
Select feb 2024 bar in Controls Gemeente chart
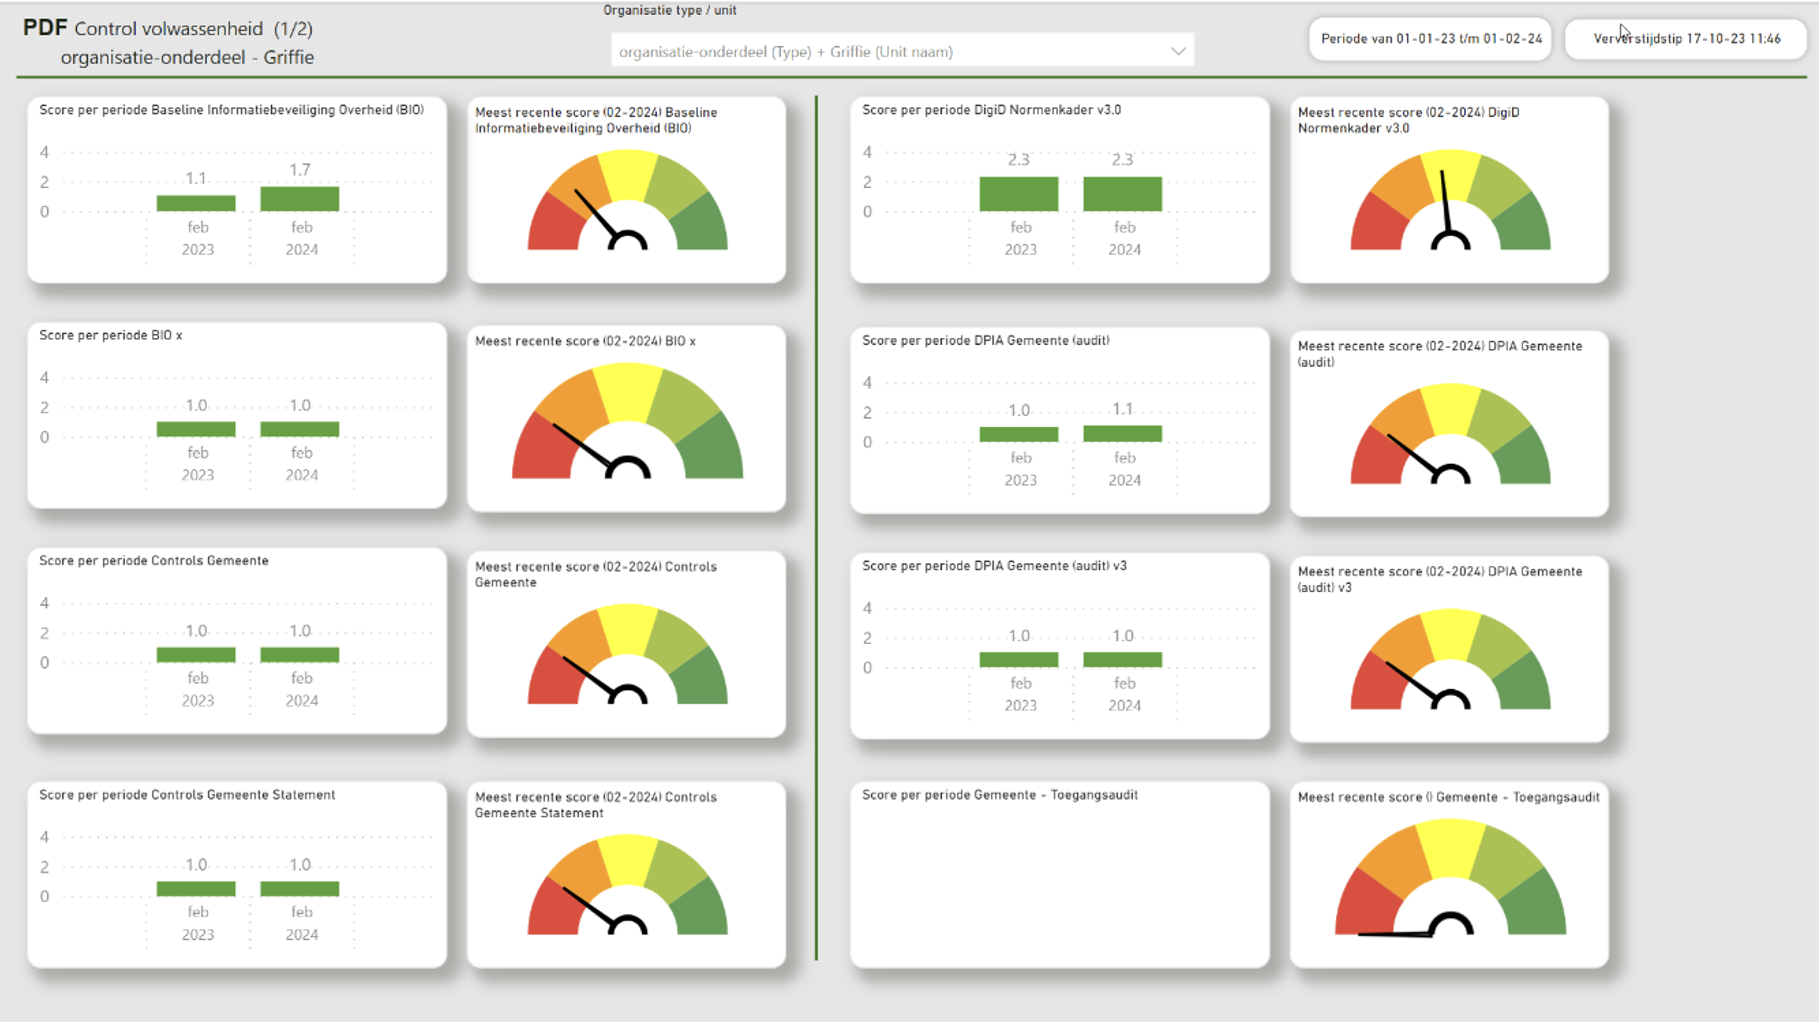point(300,655)
